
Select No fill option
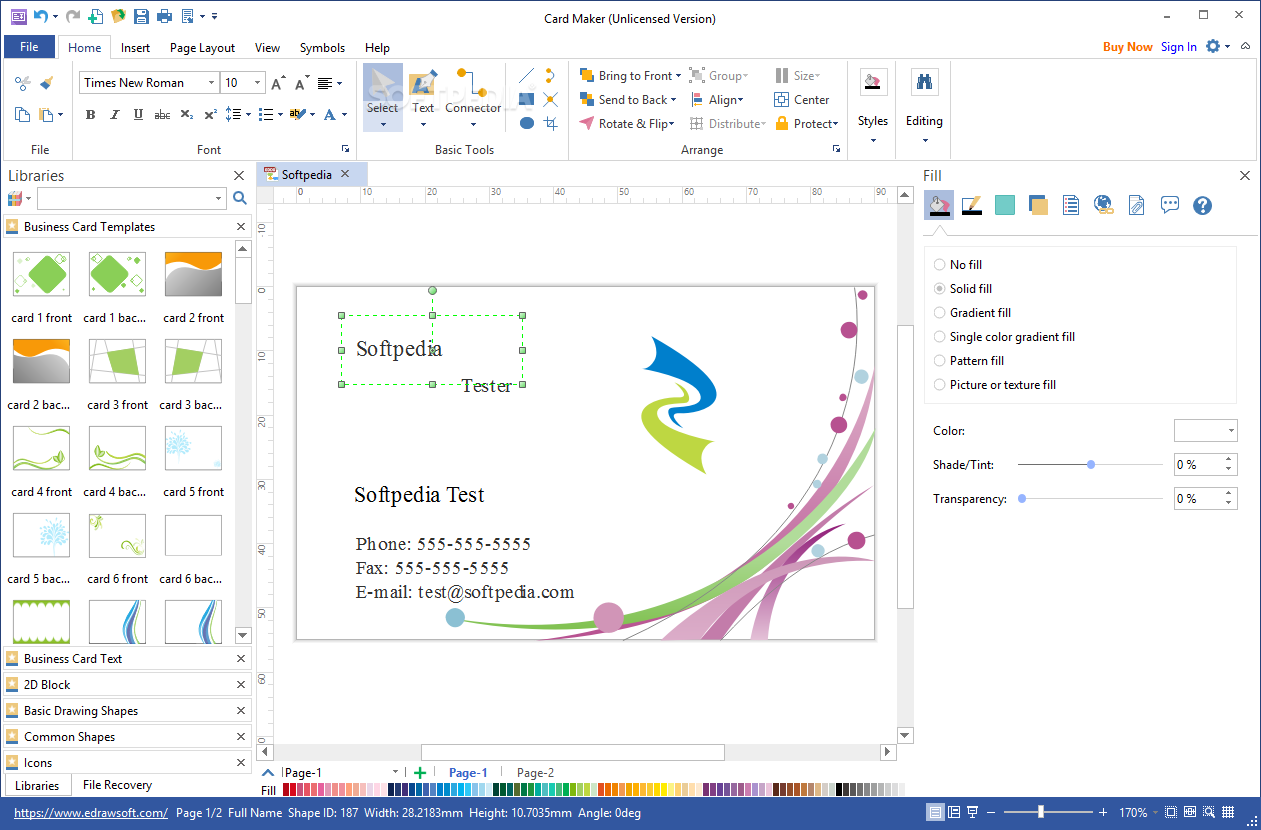click(958, 265)
